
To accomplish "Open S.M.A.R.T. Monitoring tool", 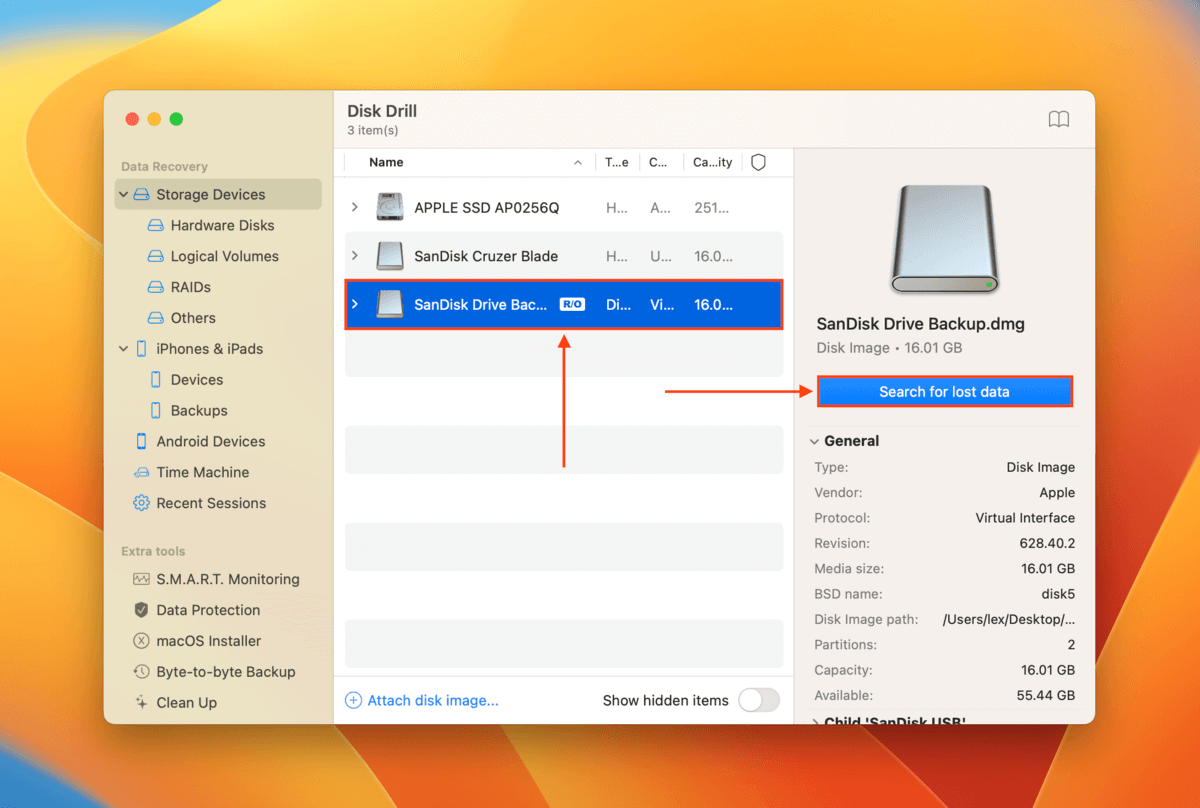I will (x=228, y=580).
